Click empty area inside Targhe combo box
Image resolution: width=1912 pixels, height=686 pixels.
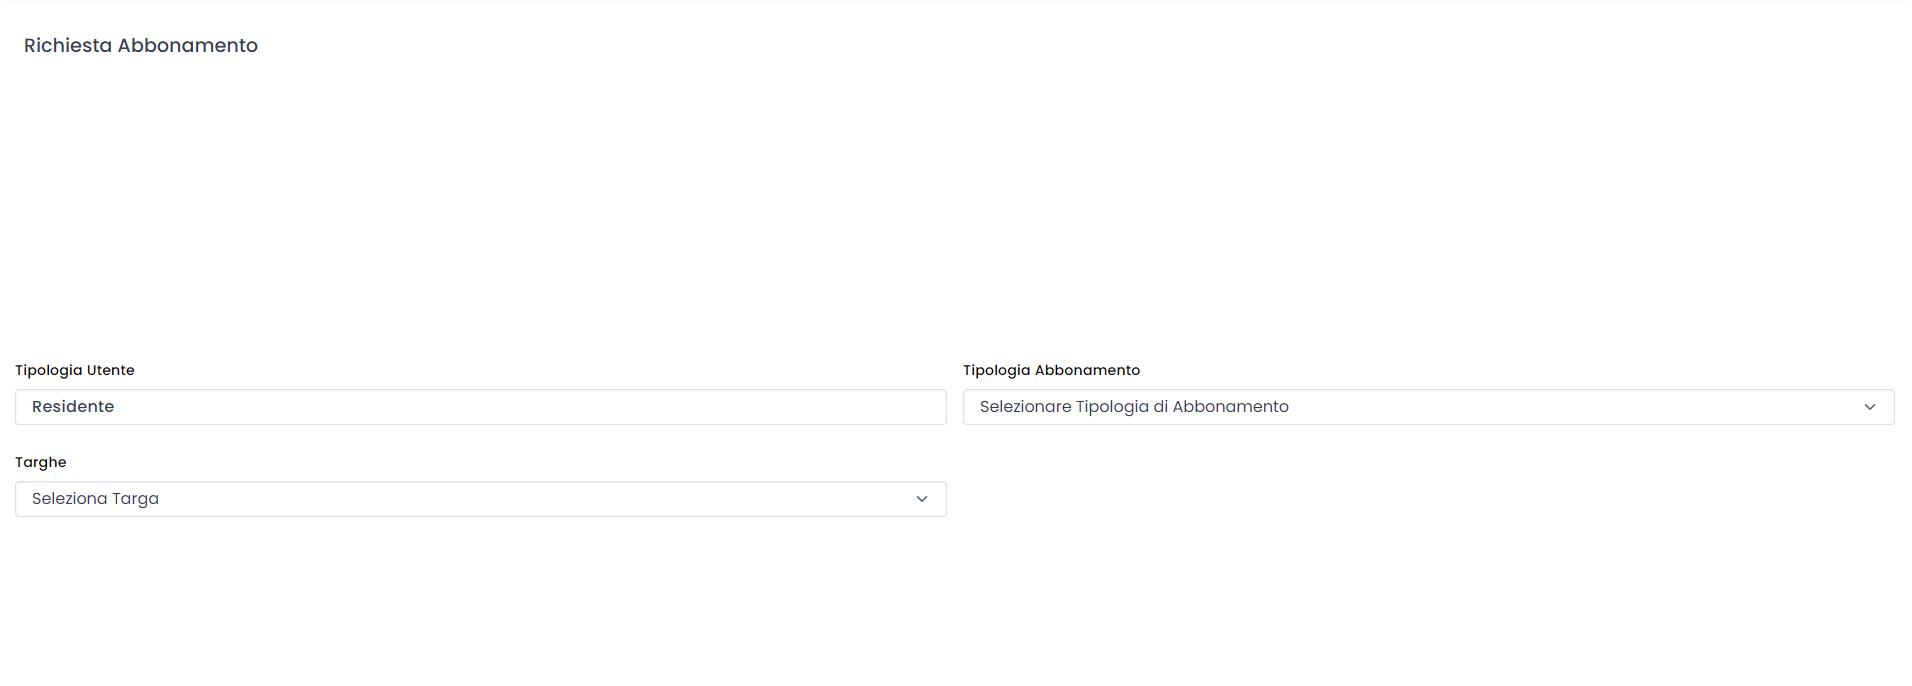pyautogui.click(x=550, y=499)
